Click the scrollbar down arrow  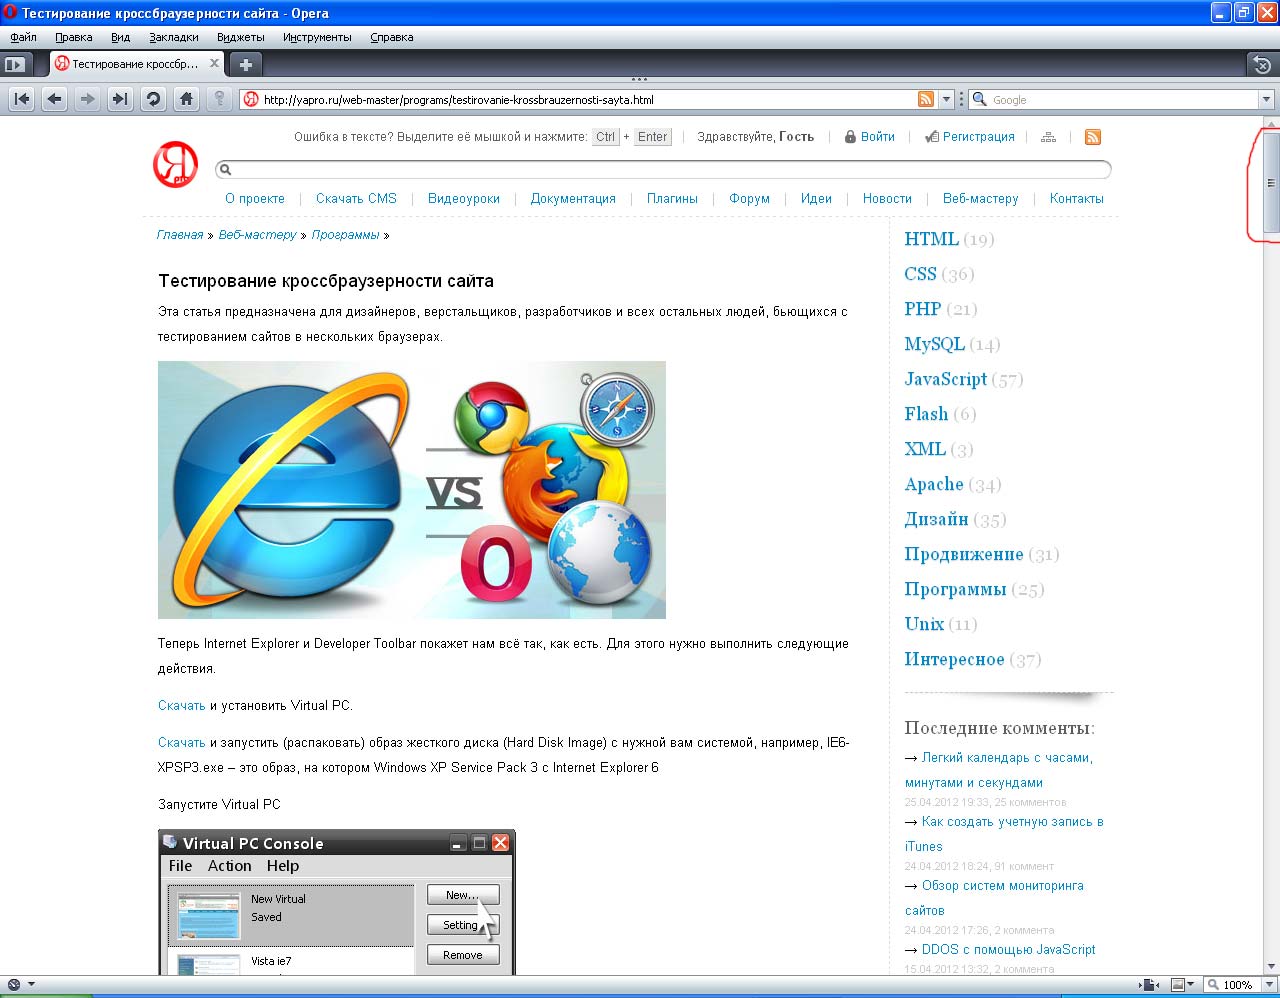click(x=1271, y=967)
